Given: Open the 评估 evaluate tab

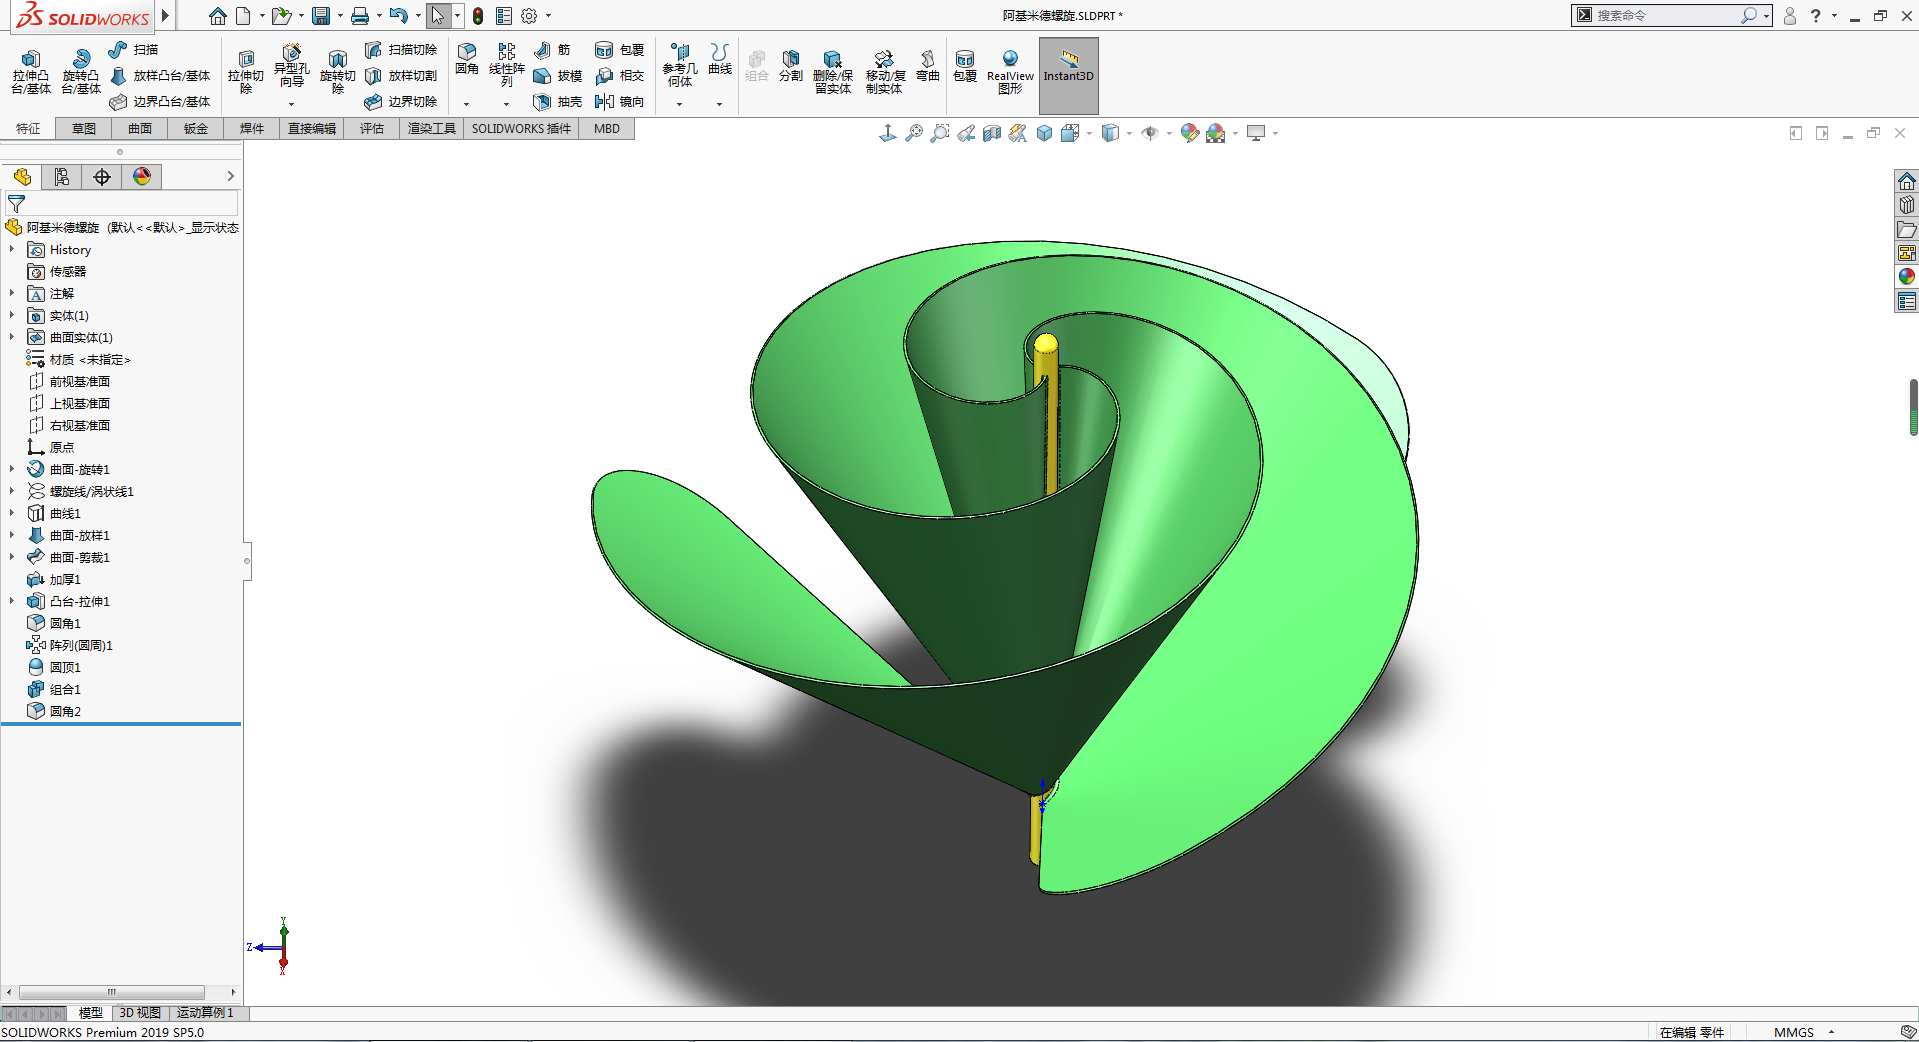Looking at the screenshot, I should coord(372,129).
